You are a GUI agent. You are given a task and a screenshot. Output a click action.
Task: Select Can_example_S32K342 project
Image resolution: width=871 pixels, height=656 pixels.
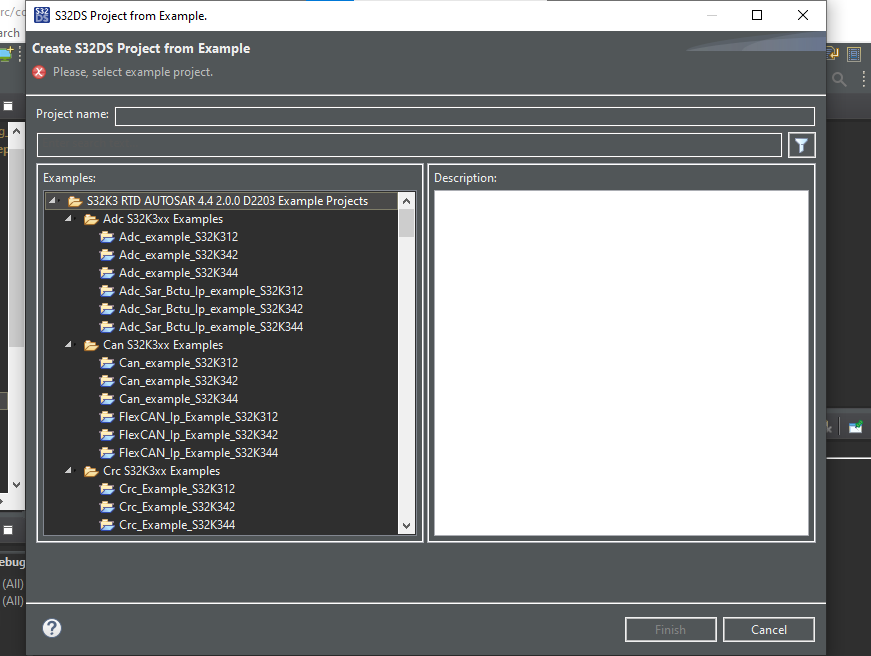tap(178, 381)
